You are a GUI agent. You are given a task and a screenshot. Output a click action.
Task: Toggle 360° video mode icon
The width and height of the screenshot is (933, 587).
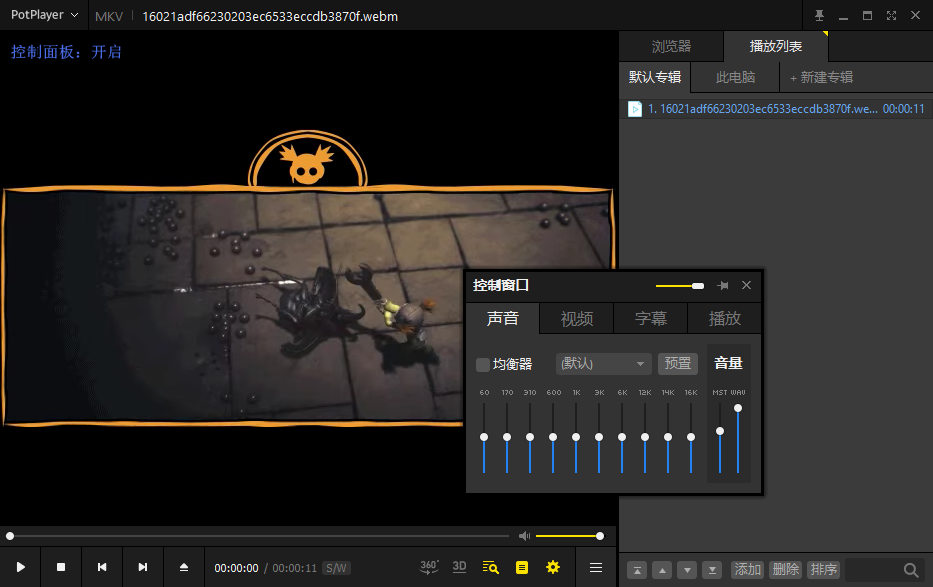429,567
